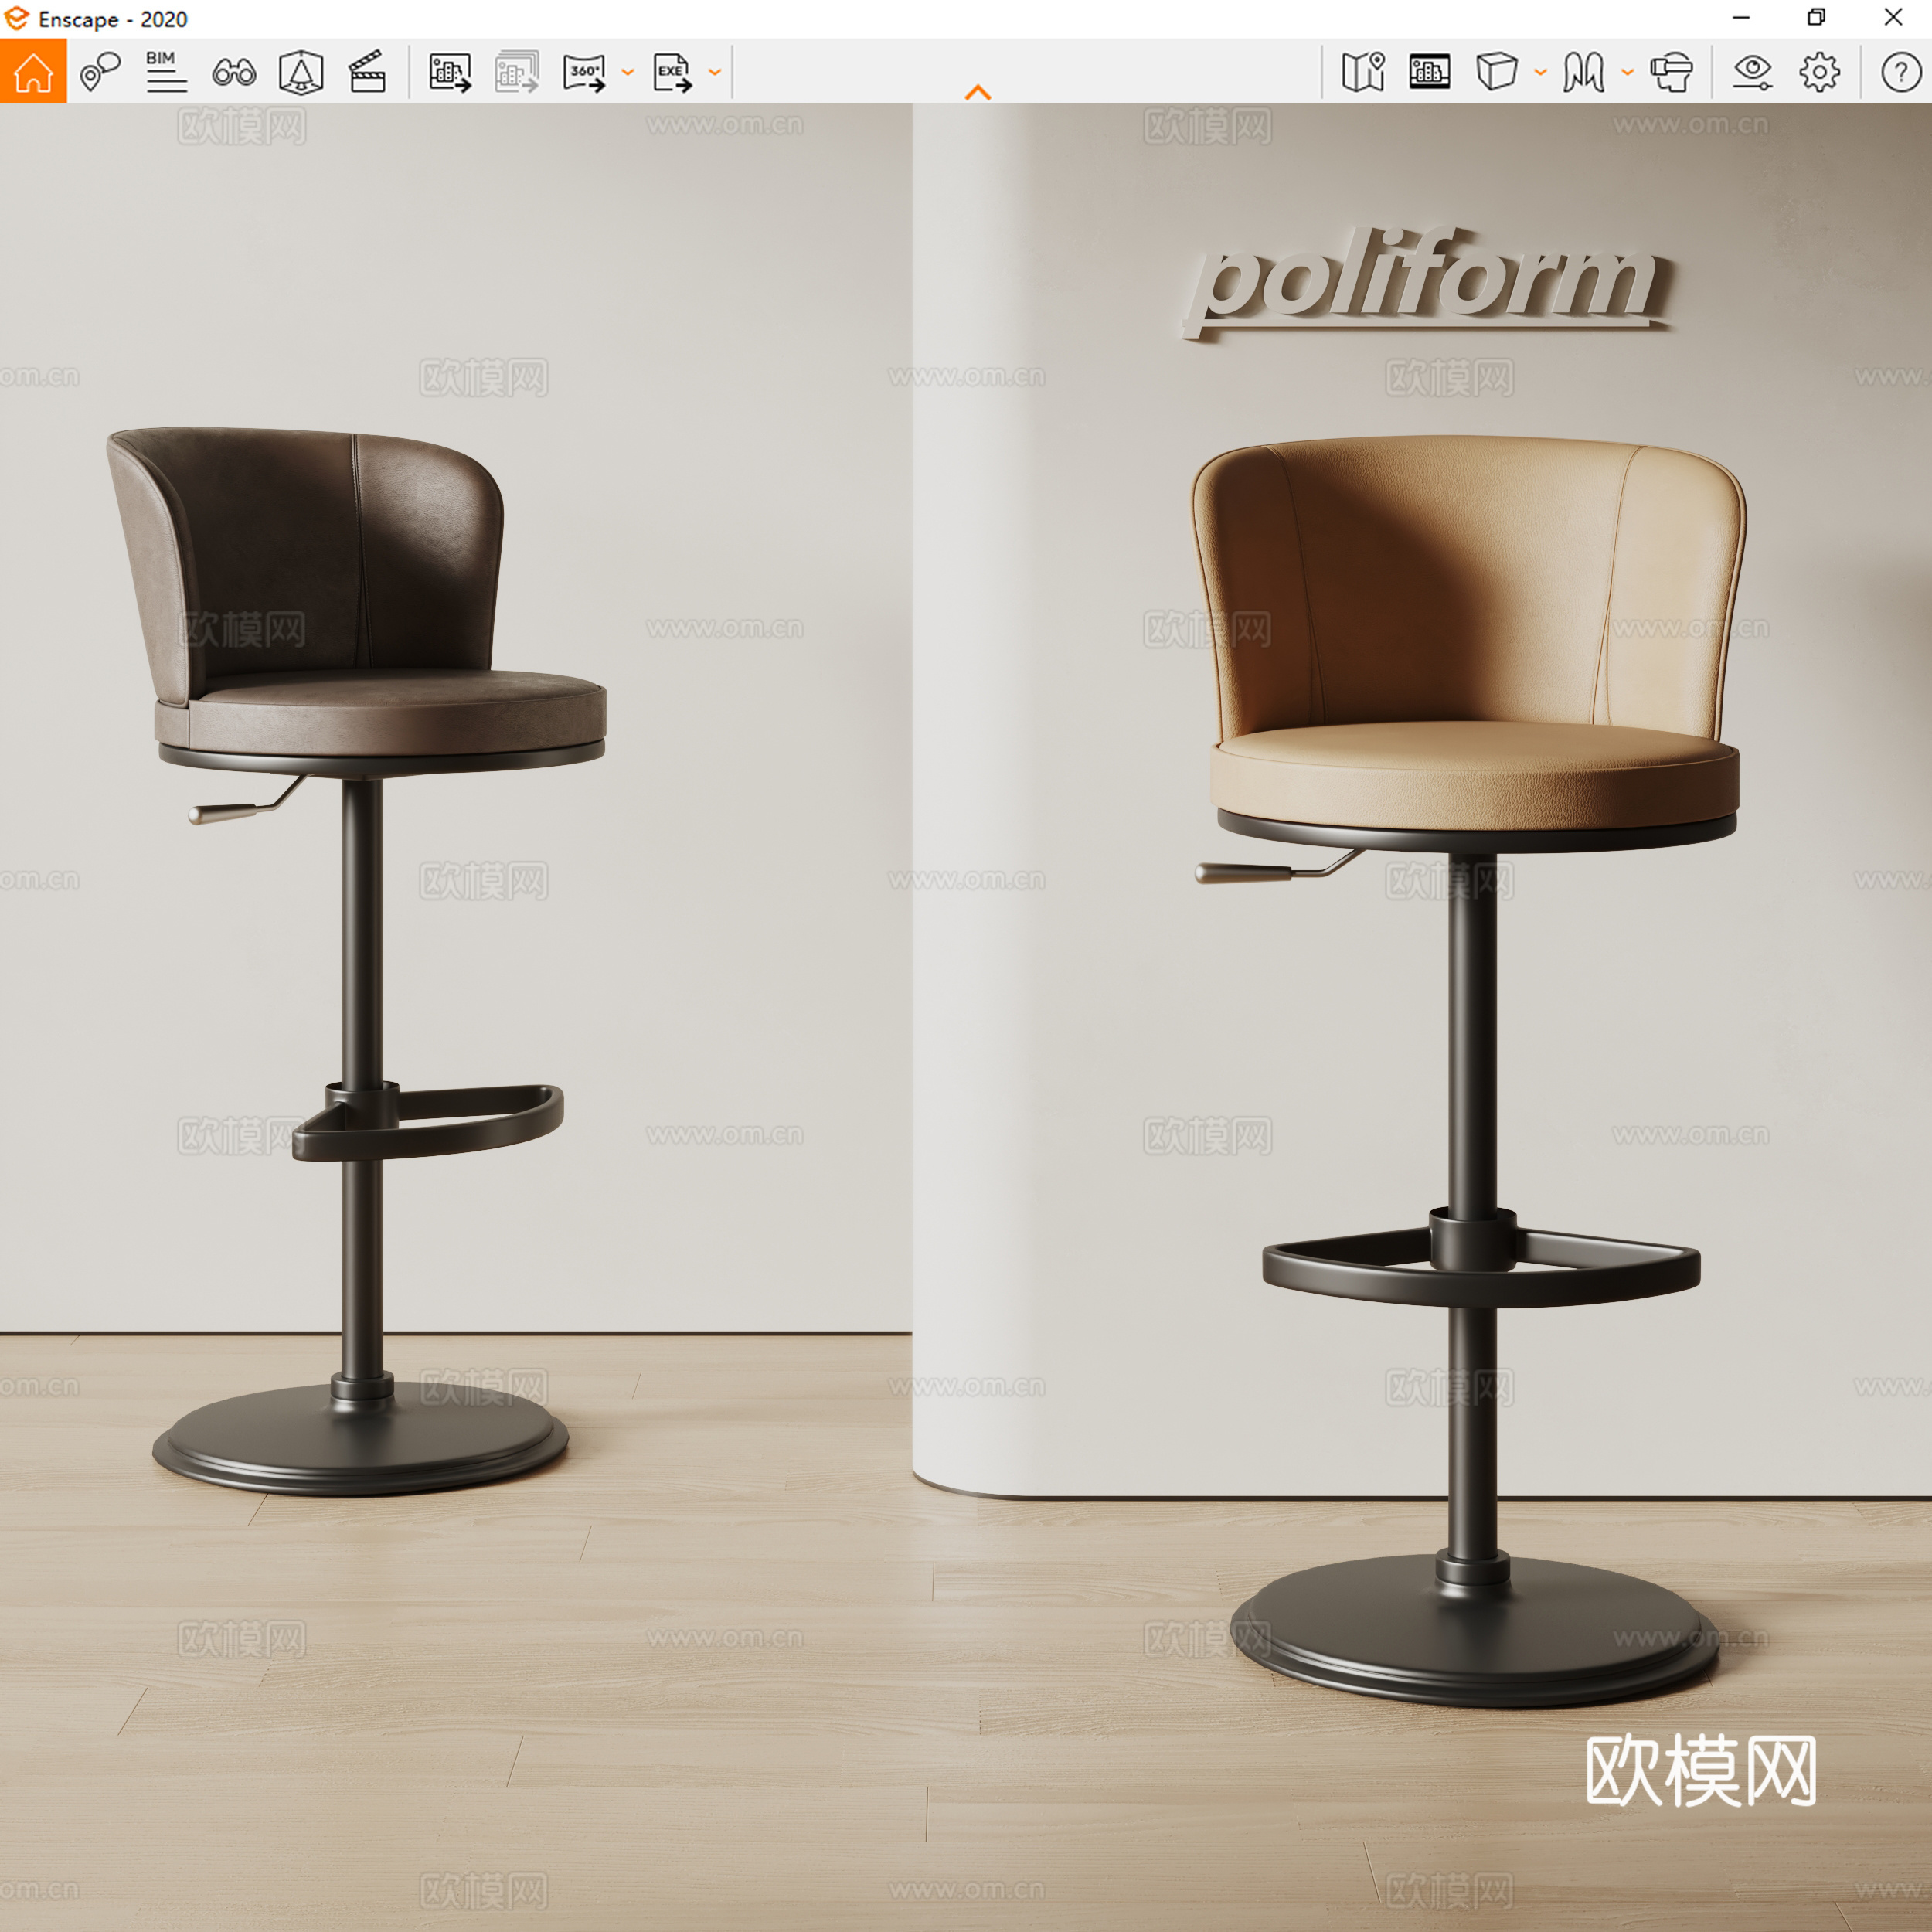The image size is (1932, 1932).
Task: Click the orange Enscape home icon
Action: [x=35, y=72]
